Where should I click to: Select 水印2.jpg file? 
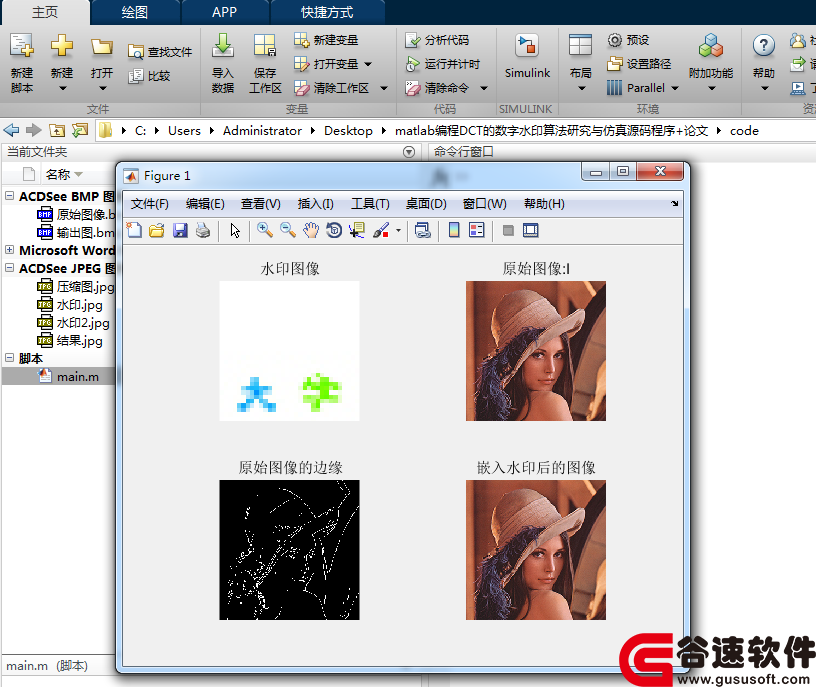click(x=73, y=323)
